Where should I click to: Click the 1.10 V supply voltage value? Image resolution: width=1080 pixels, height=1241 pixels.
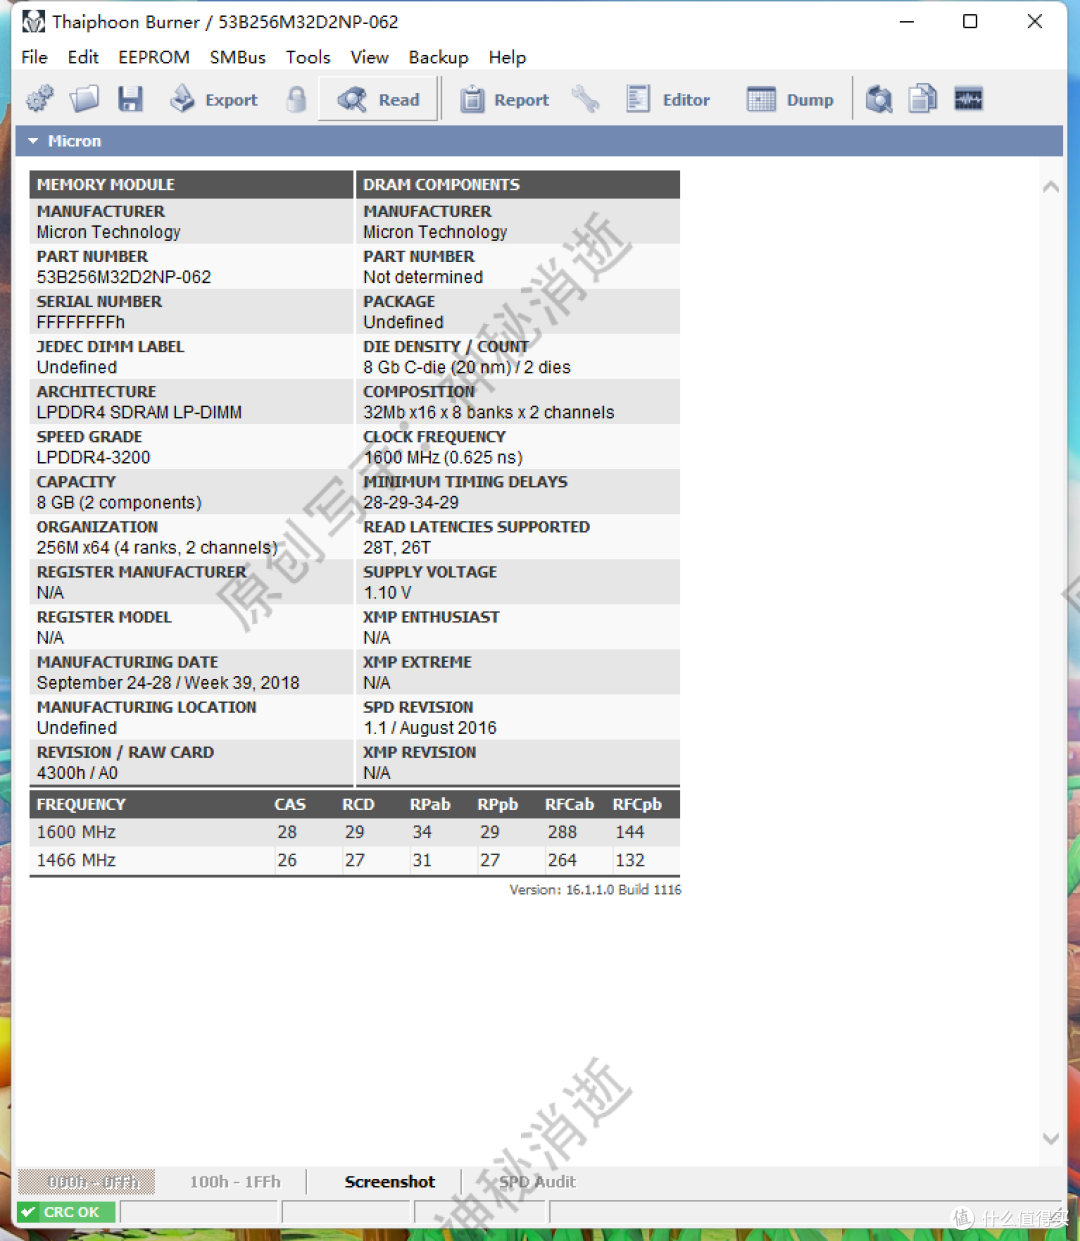[387, 592]
